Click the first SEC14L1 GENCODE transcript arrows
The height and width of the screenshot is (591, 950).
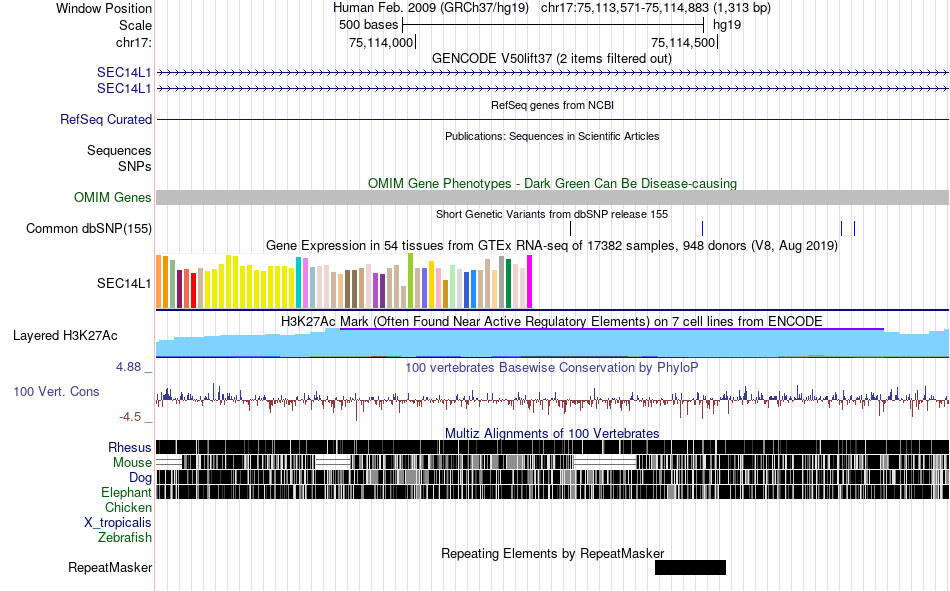pyautogui.click(x=553, y=73)
